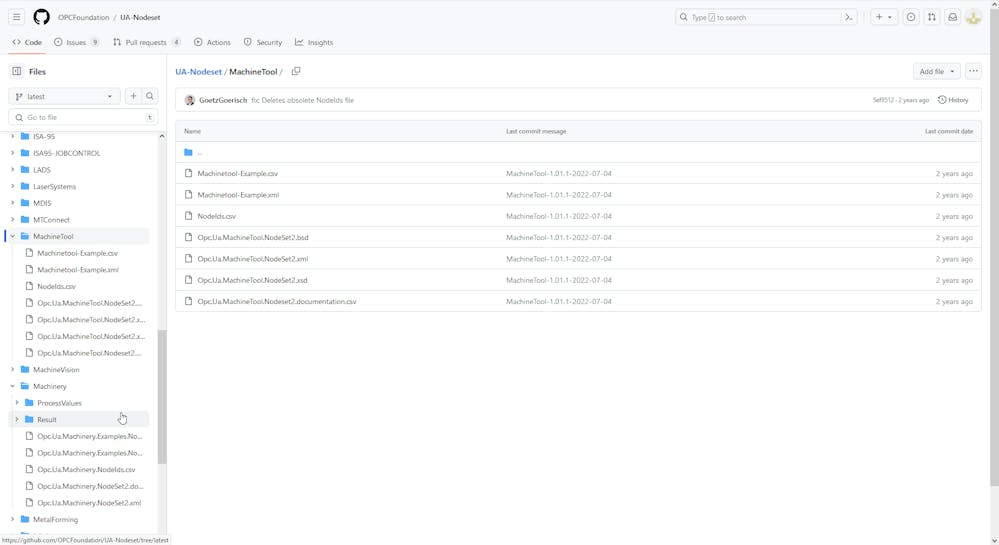Open the GitHub hamburger navigation menu
999x545 pixels.
click(x=17, y=17)
